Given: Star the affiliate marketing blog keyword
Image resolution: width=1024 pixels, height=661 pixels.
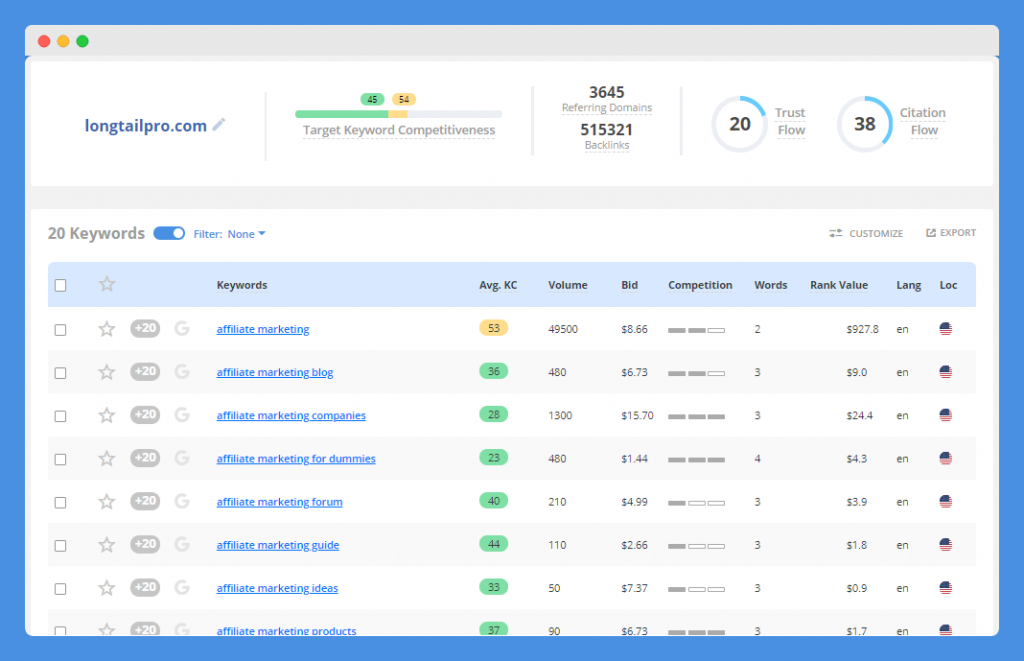Looking at the screenshot, I should pyautogui.click(x=106, y=372).
